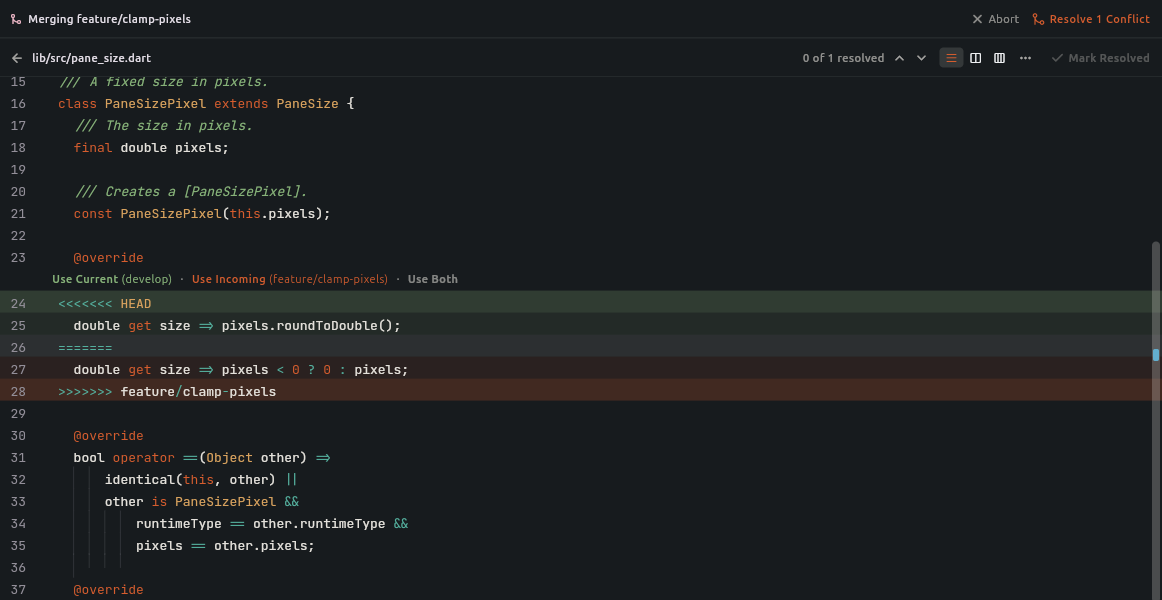Click line number 24 in the gutter
1162x600 pixels.
tap(19, 303)
